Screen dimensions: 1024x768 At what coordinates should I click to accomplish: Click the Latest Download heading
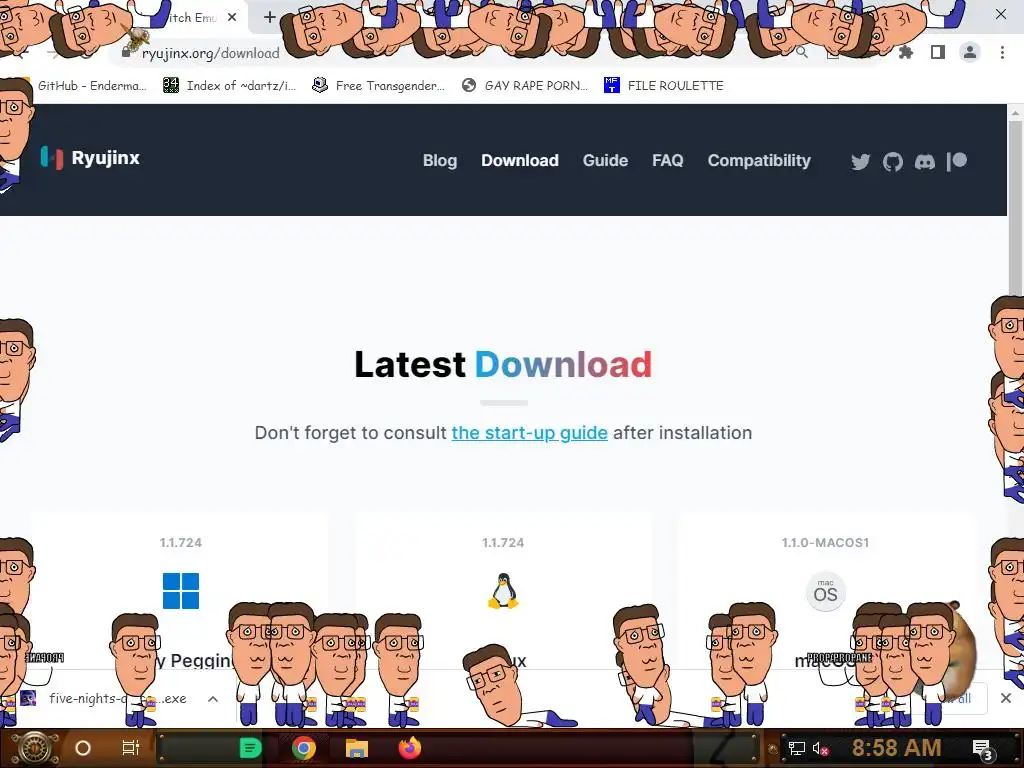(x=503, y=364)
